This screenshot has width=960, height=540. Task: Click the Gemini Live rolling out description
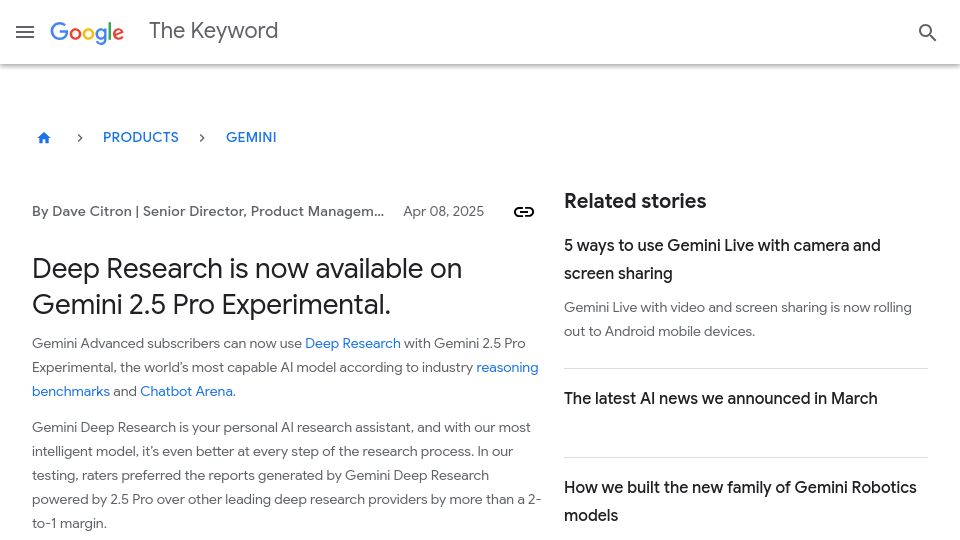[x=738, y=319]
